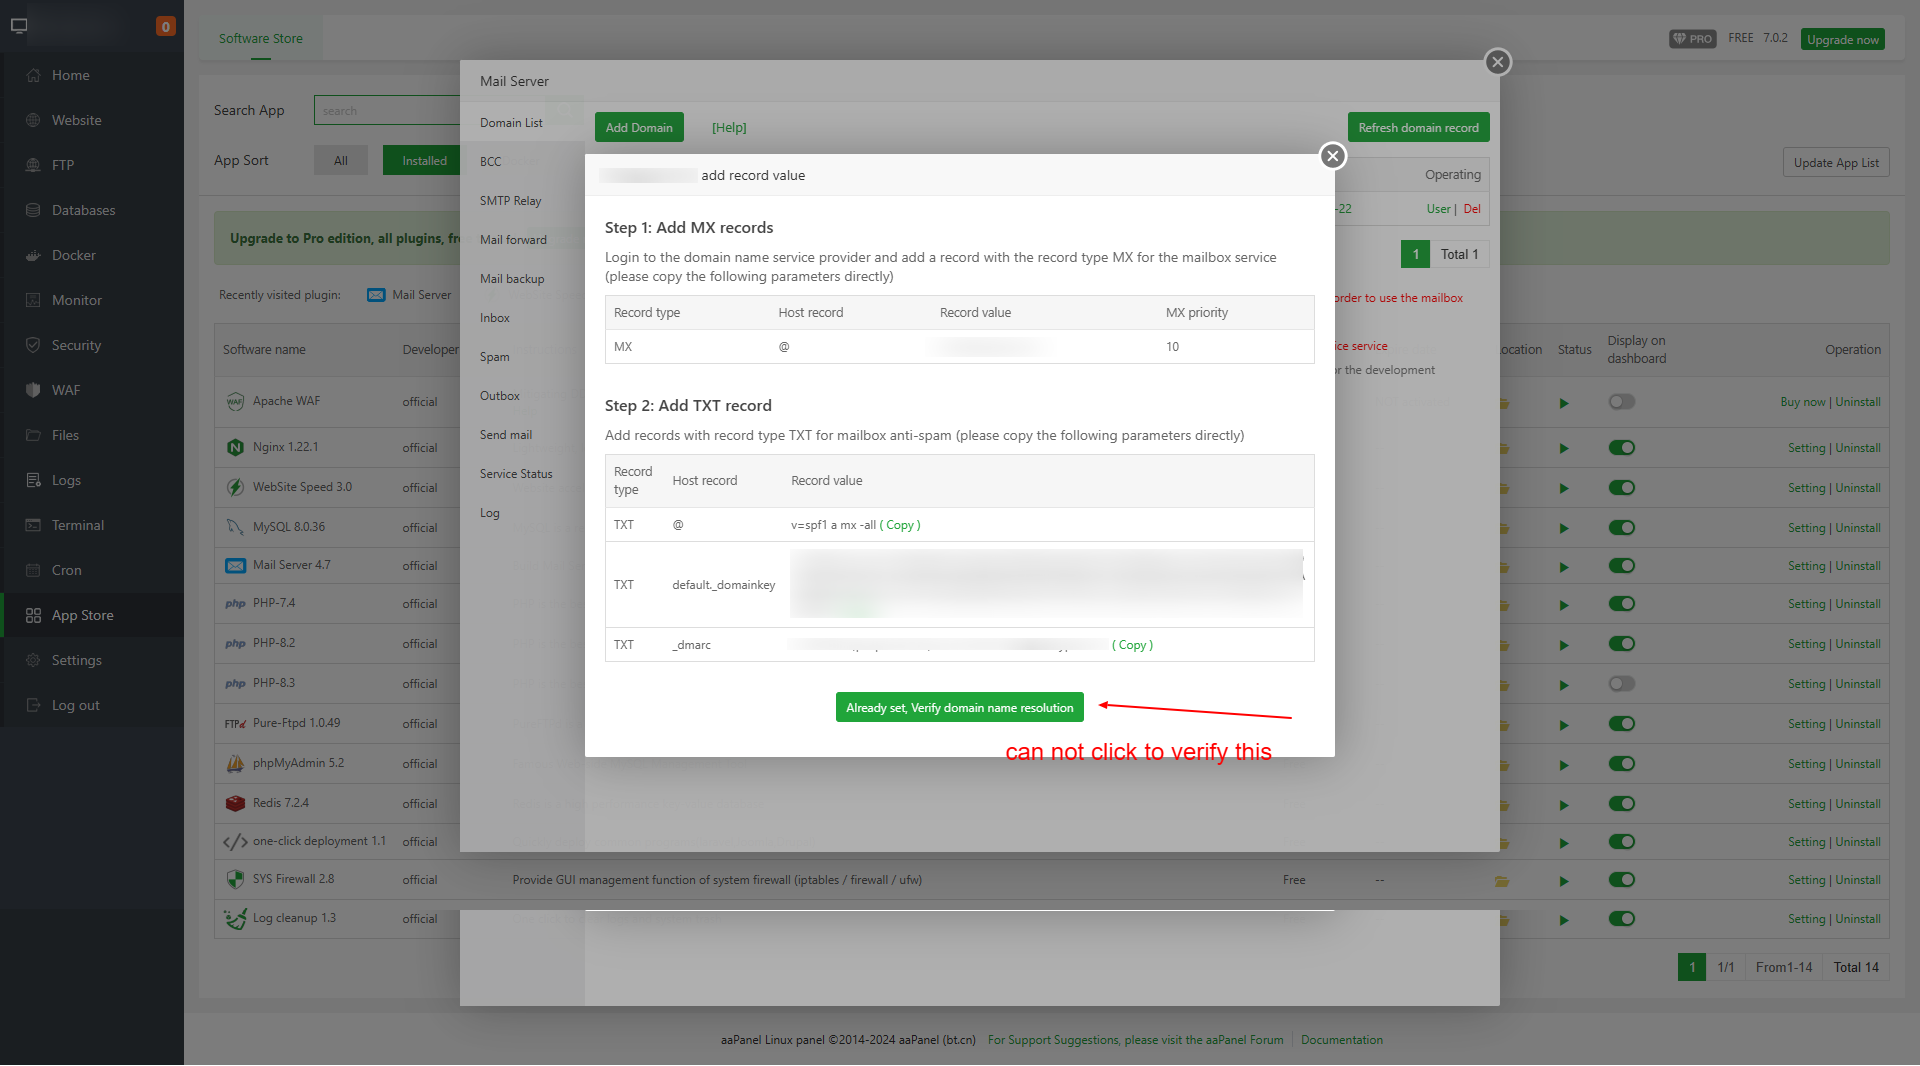Click the Redis 7.2.4 icon
Viewport: 1920px width, 1066px height.
[235, 803]
